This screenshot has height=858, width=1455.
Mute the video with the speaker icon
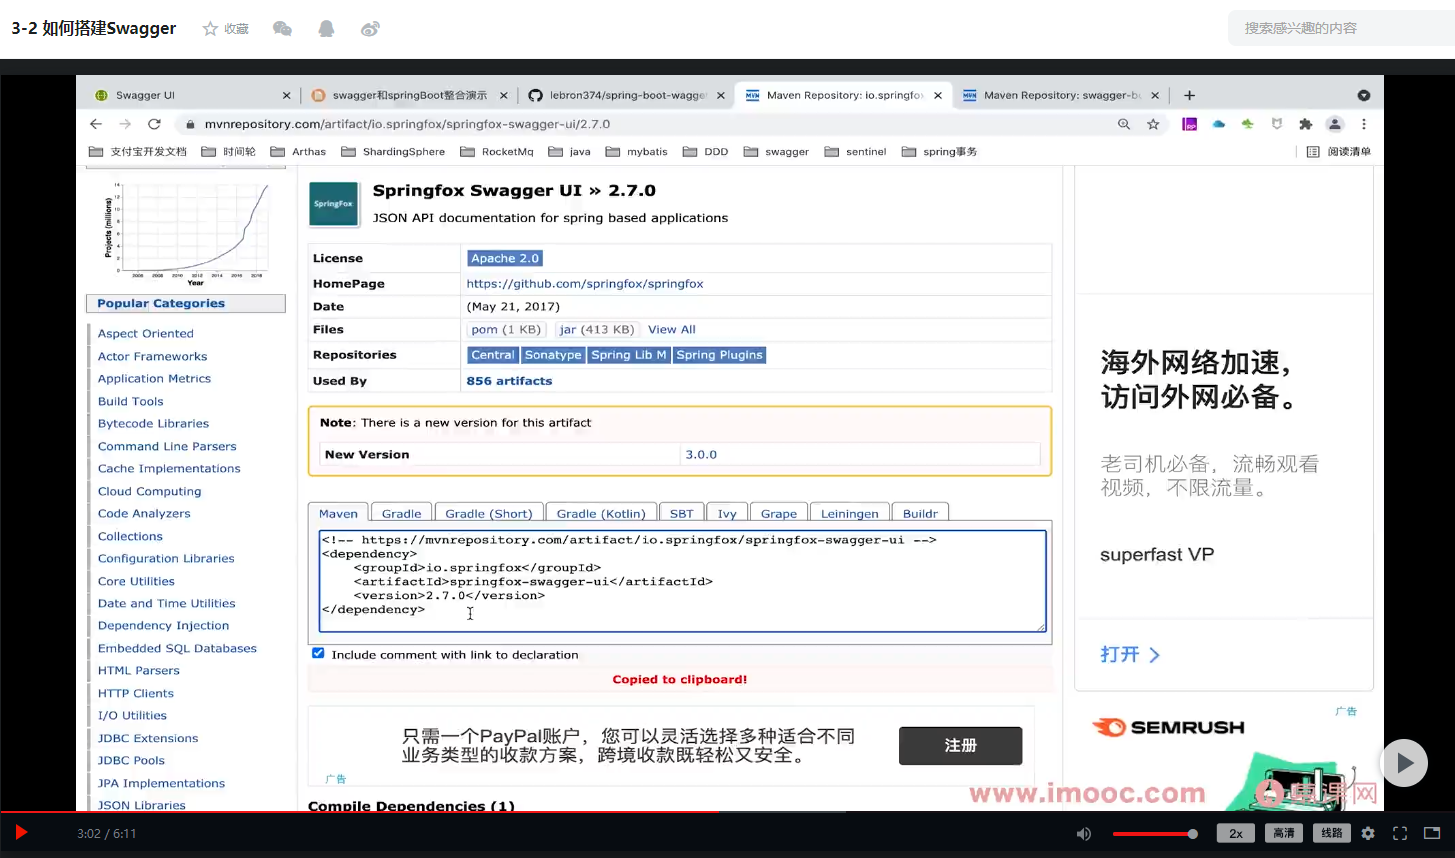click(x=1084, y=834)
